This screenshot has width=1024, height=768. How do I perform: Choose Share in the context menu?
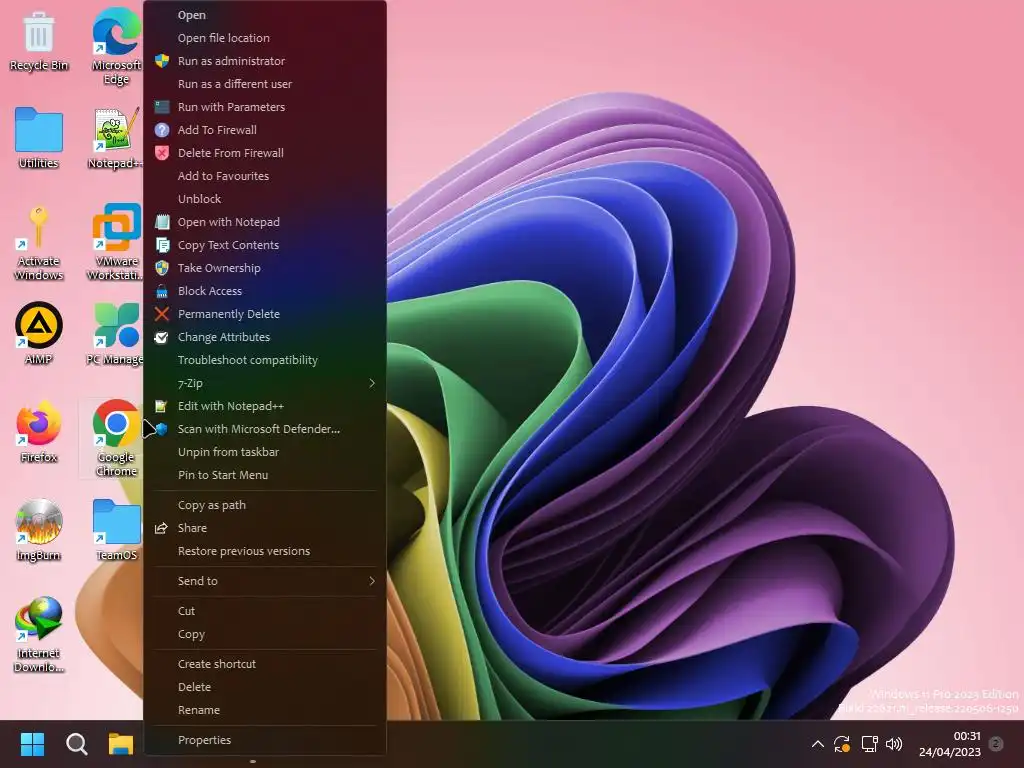point(264,528)
